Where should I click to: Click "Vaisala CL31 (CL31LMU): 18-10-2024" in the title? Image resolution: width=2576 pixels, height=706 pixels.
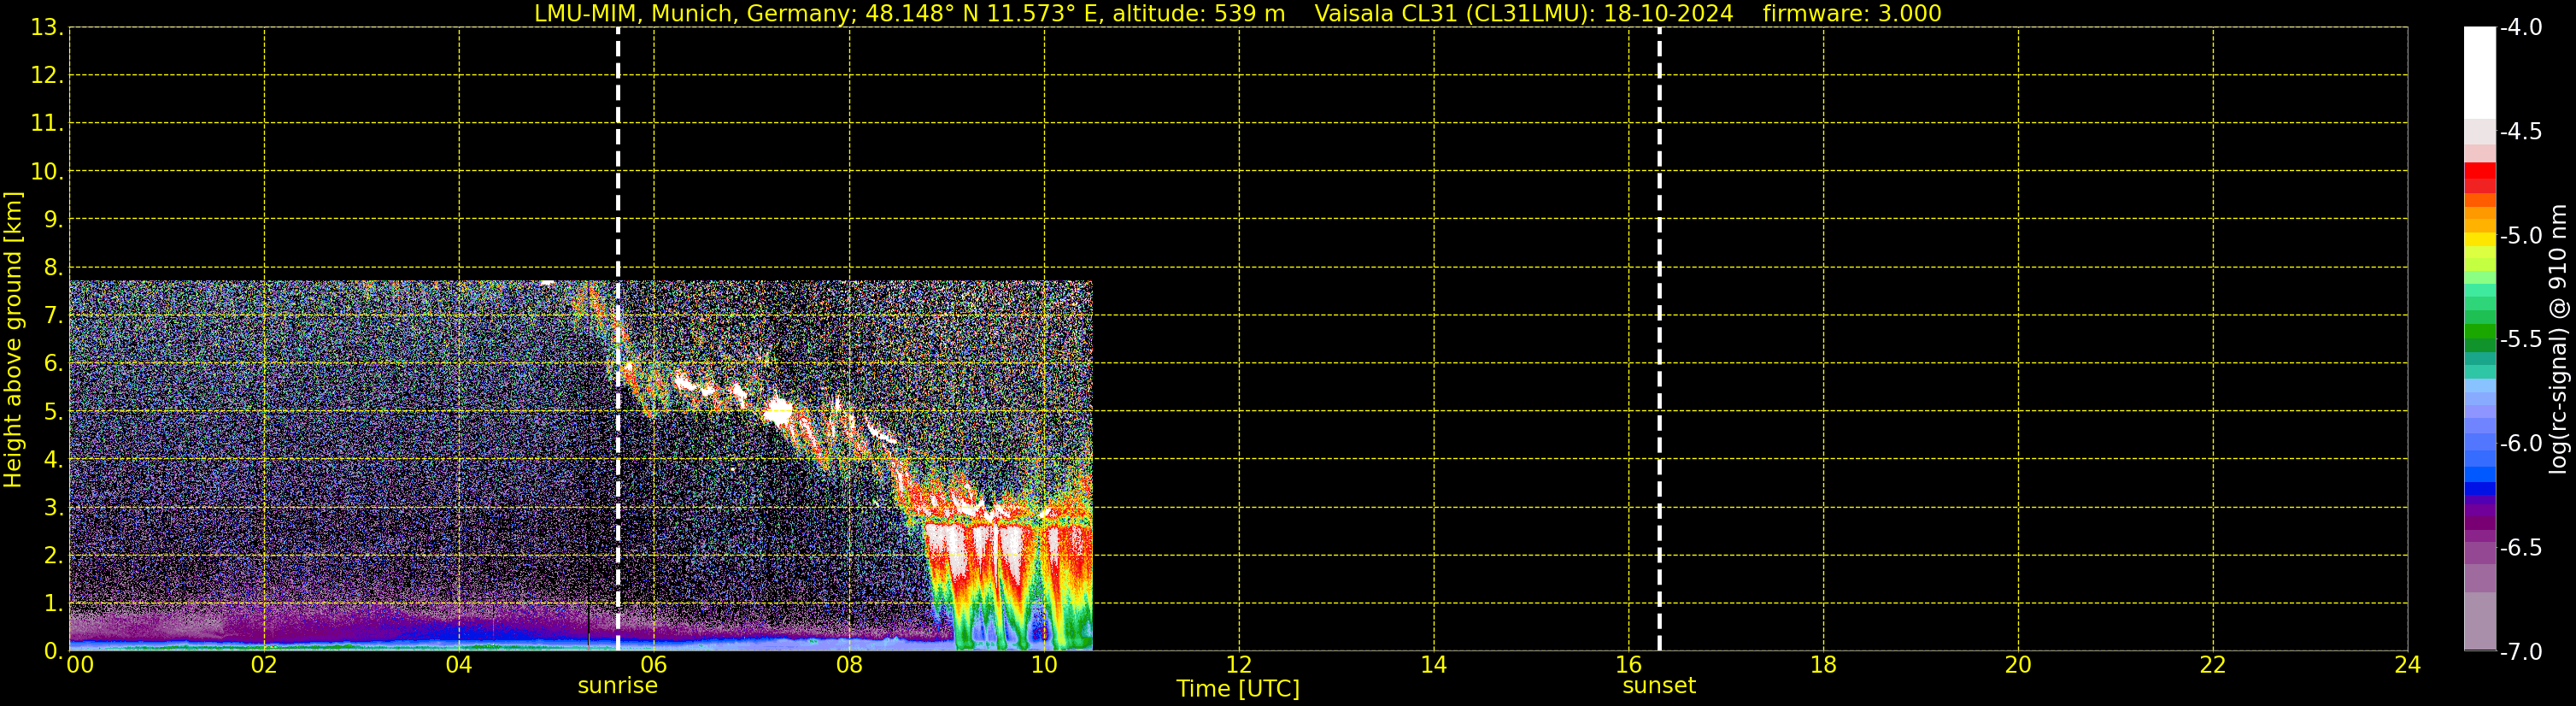pos(1523,14)
